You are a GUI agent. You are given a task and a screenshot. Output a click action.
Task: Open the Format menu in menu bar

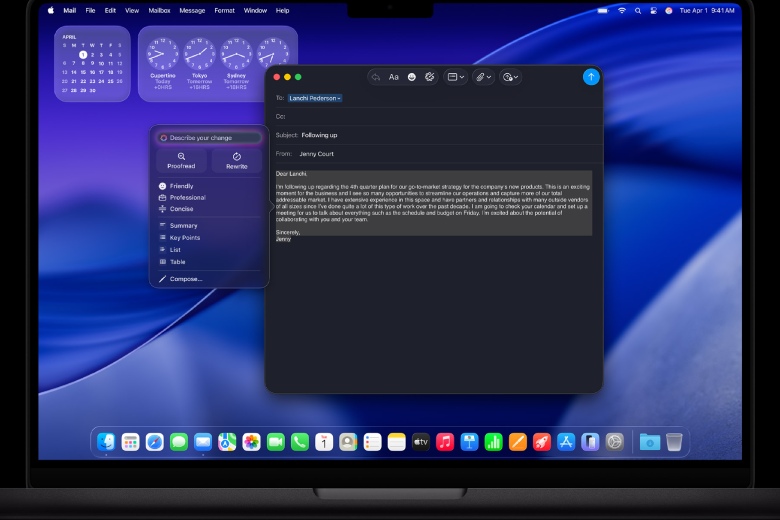(x=224, y=10)
